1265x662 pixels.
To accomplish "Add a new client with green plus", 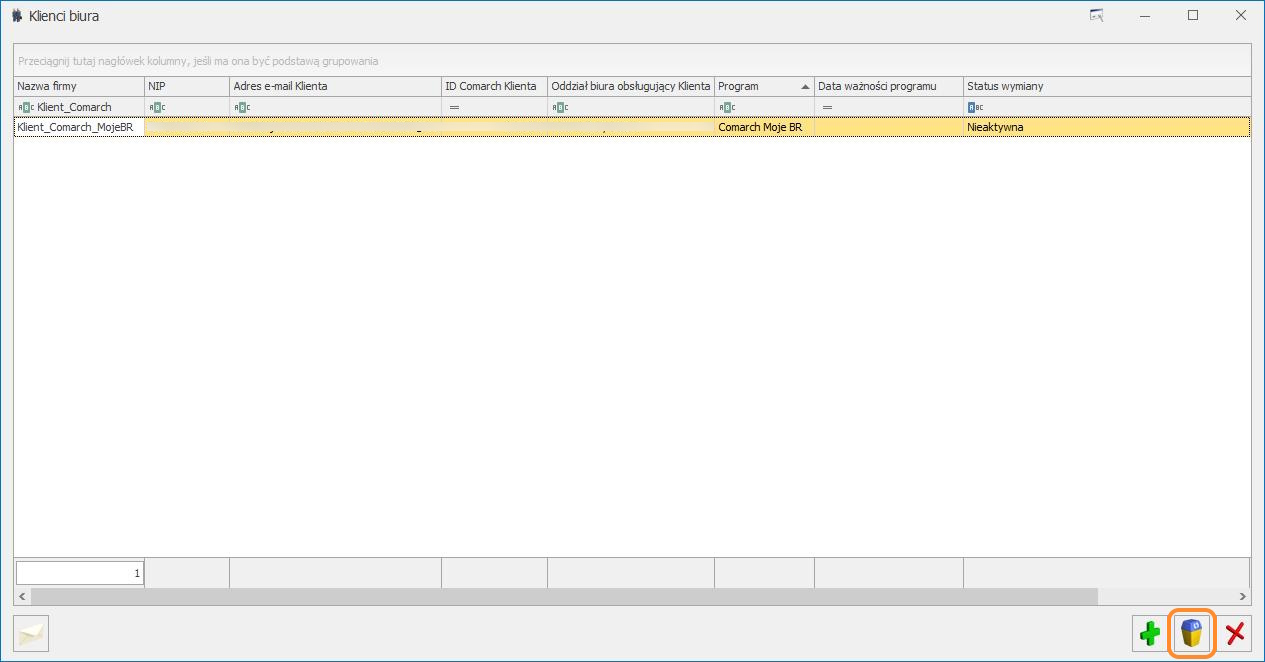I will coord(1150,633).
